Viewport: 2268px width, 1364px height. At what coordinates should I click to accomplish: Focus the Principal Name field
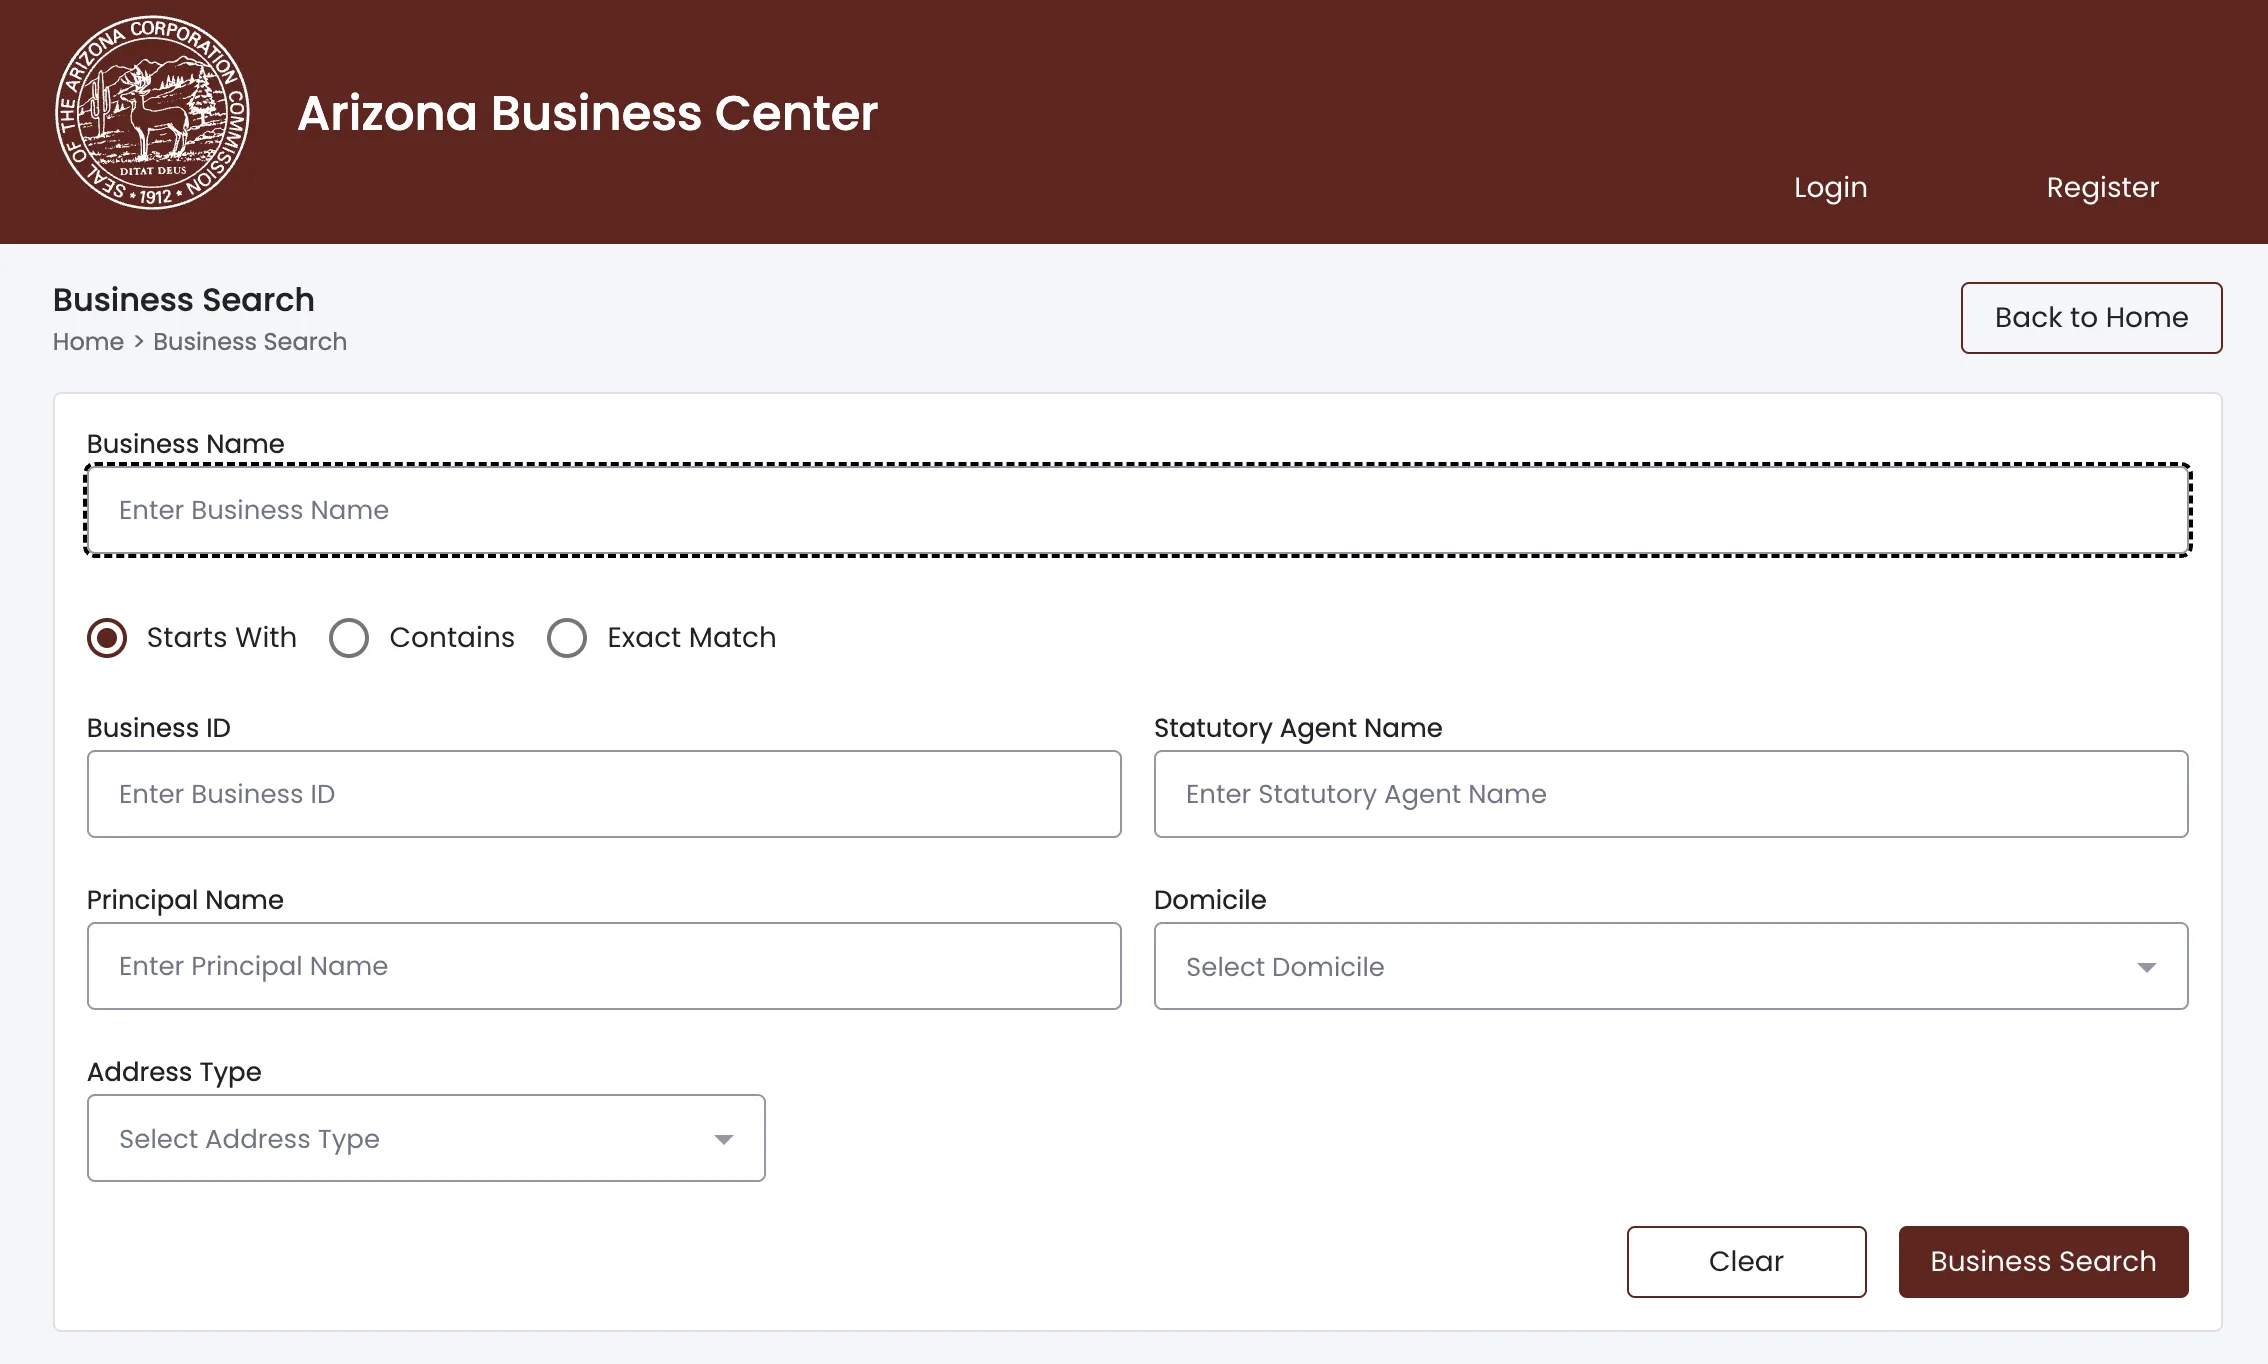(x=604, y=966)
